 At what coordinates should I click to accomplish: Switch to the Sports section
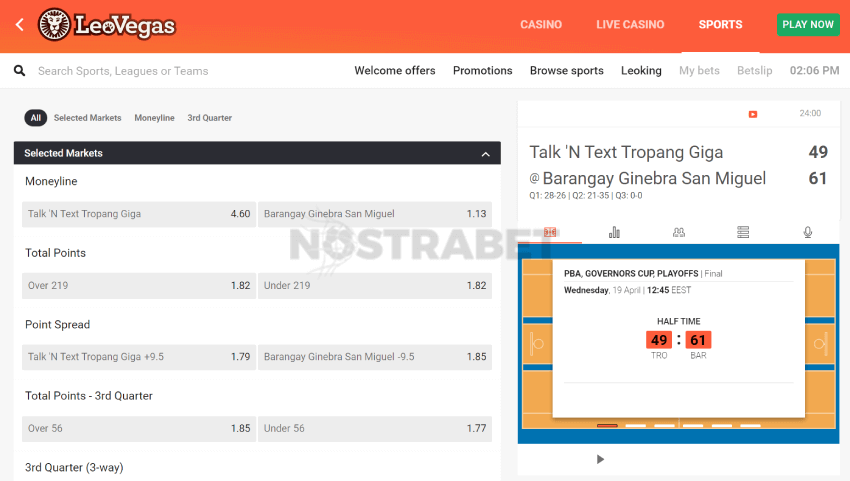pyautogui.click(x=720, y=24)
